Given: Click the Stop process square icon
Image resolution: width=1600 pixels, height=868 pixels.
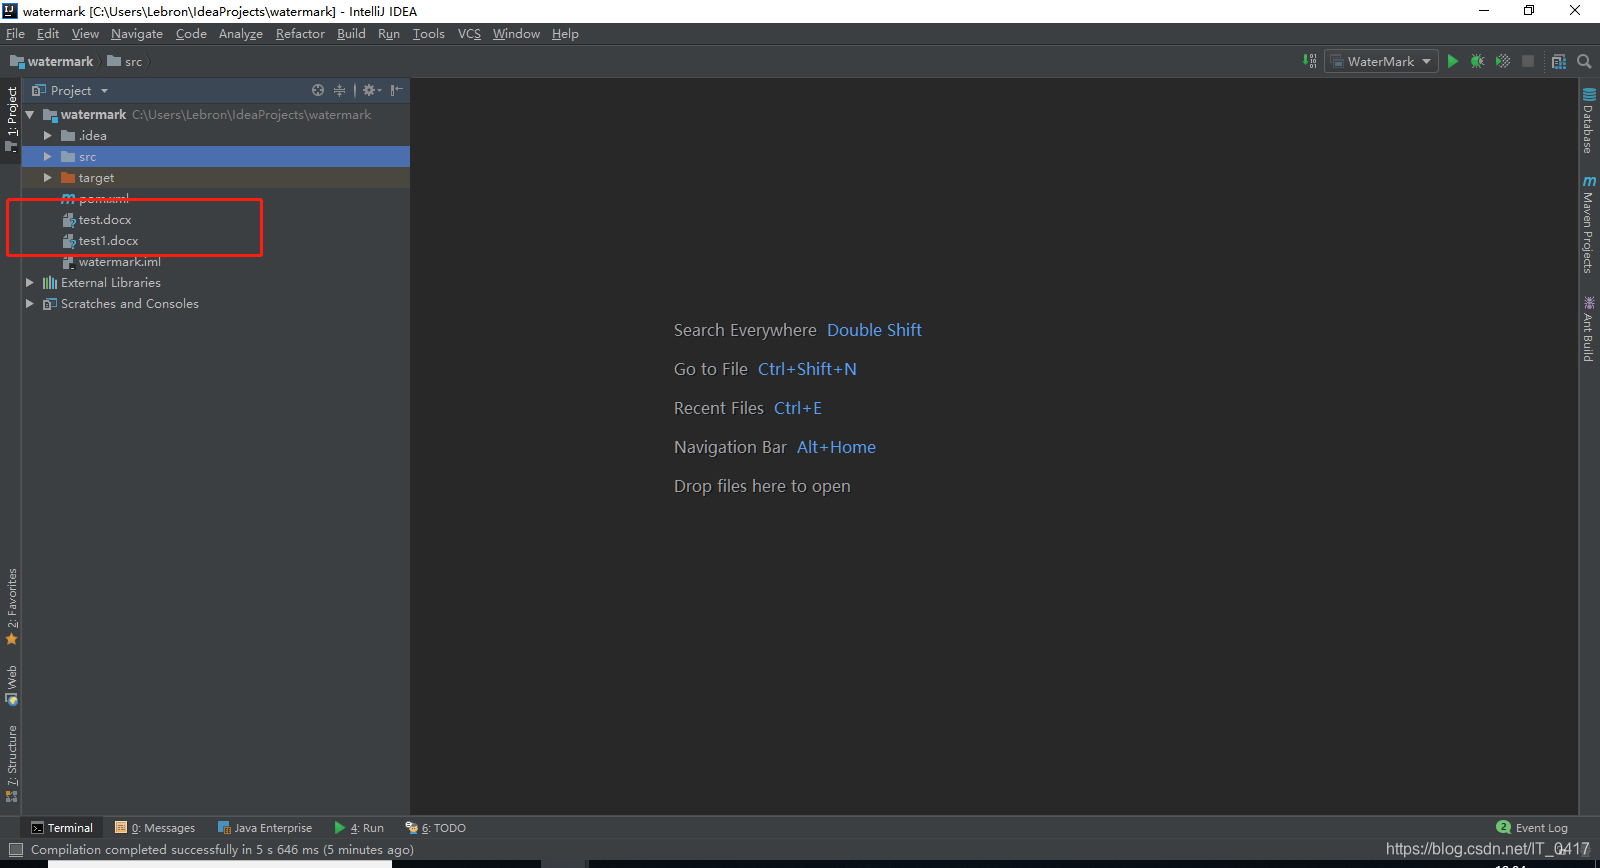Looking at the screenshot, I should [1528, 61].
